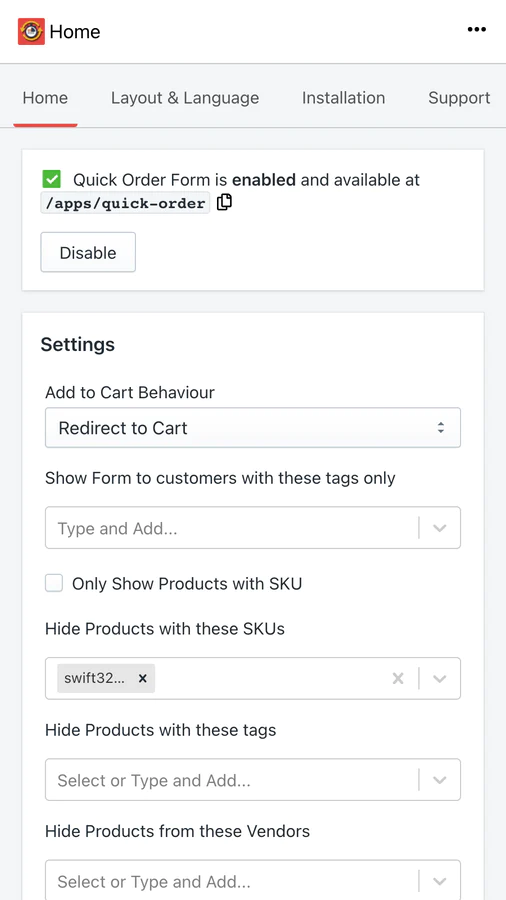Viewport: 506px width, 900px height.
Task: Expand the customer tags dropdown chevron
Action: pyautogui.click(x=439, y=528)
